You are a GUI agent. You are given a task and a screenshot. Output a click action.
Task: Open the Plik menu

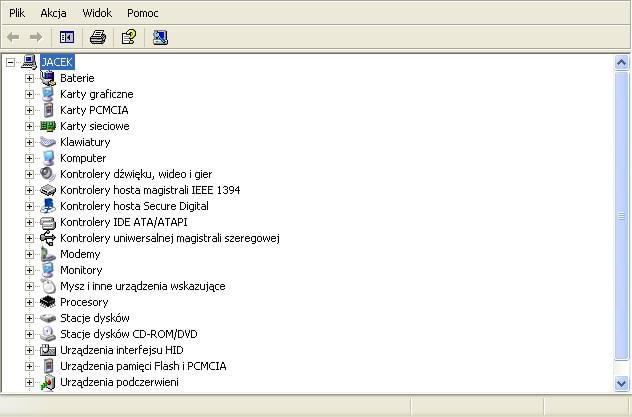17,13
